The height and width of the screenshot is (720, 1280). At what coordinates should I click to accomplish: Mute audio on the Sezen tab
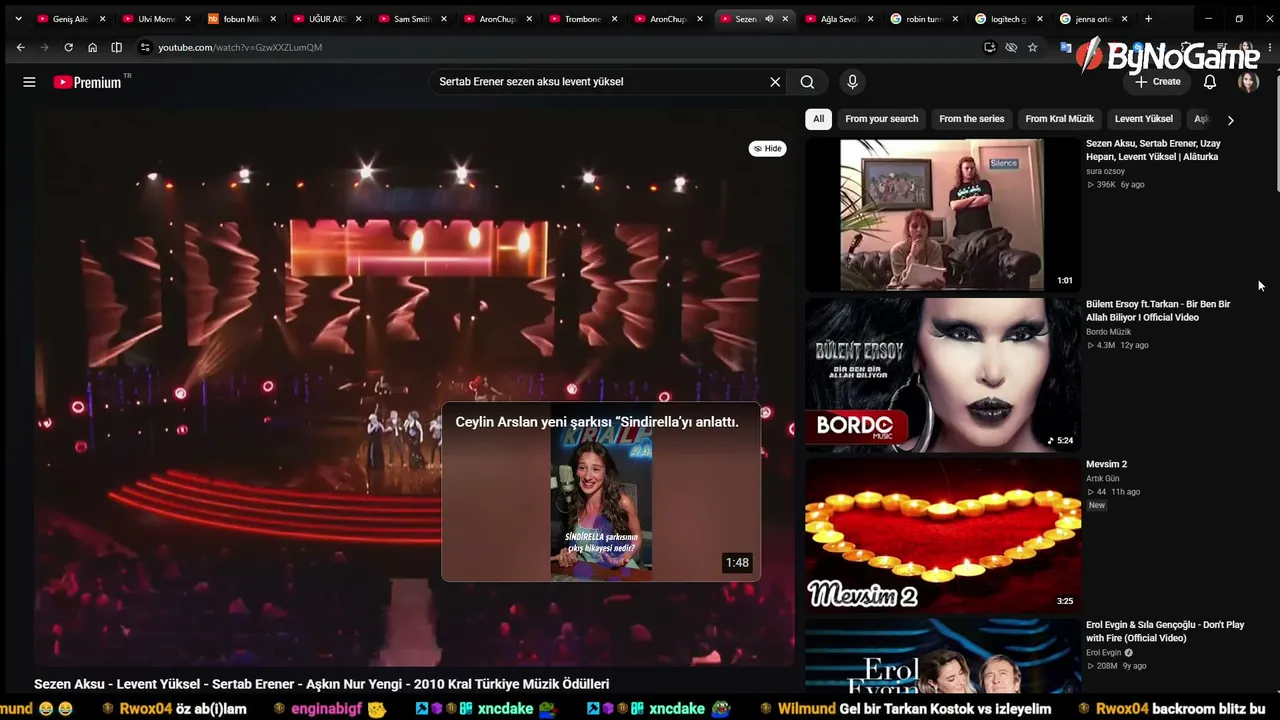pos(769,19)
